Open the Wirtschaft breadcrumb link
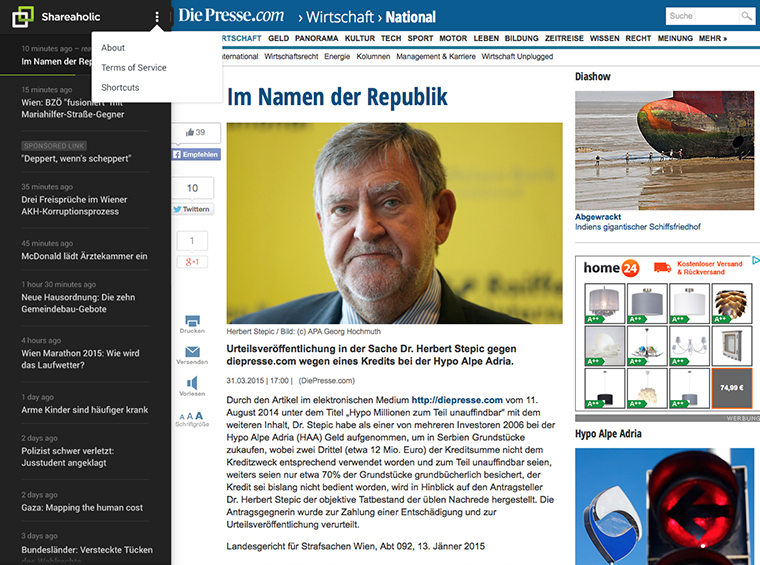The image size is (760, 565). point(340,17)
